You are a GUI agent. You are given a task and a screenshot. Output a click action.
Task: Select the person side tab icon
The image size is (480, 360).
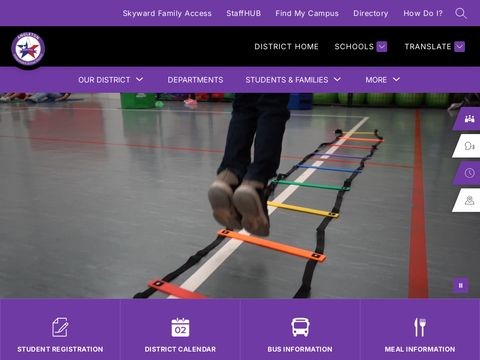click(x=470, y=200)
